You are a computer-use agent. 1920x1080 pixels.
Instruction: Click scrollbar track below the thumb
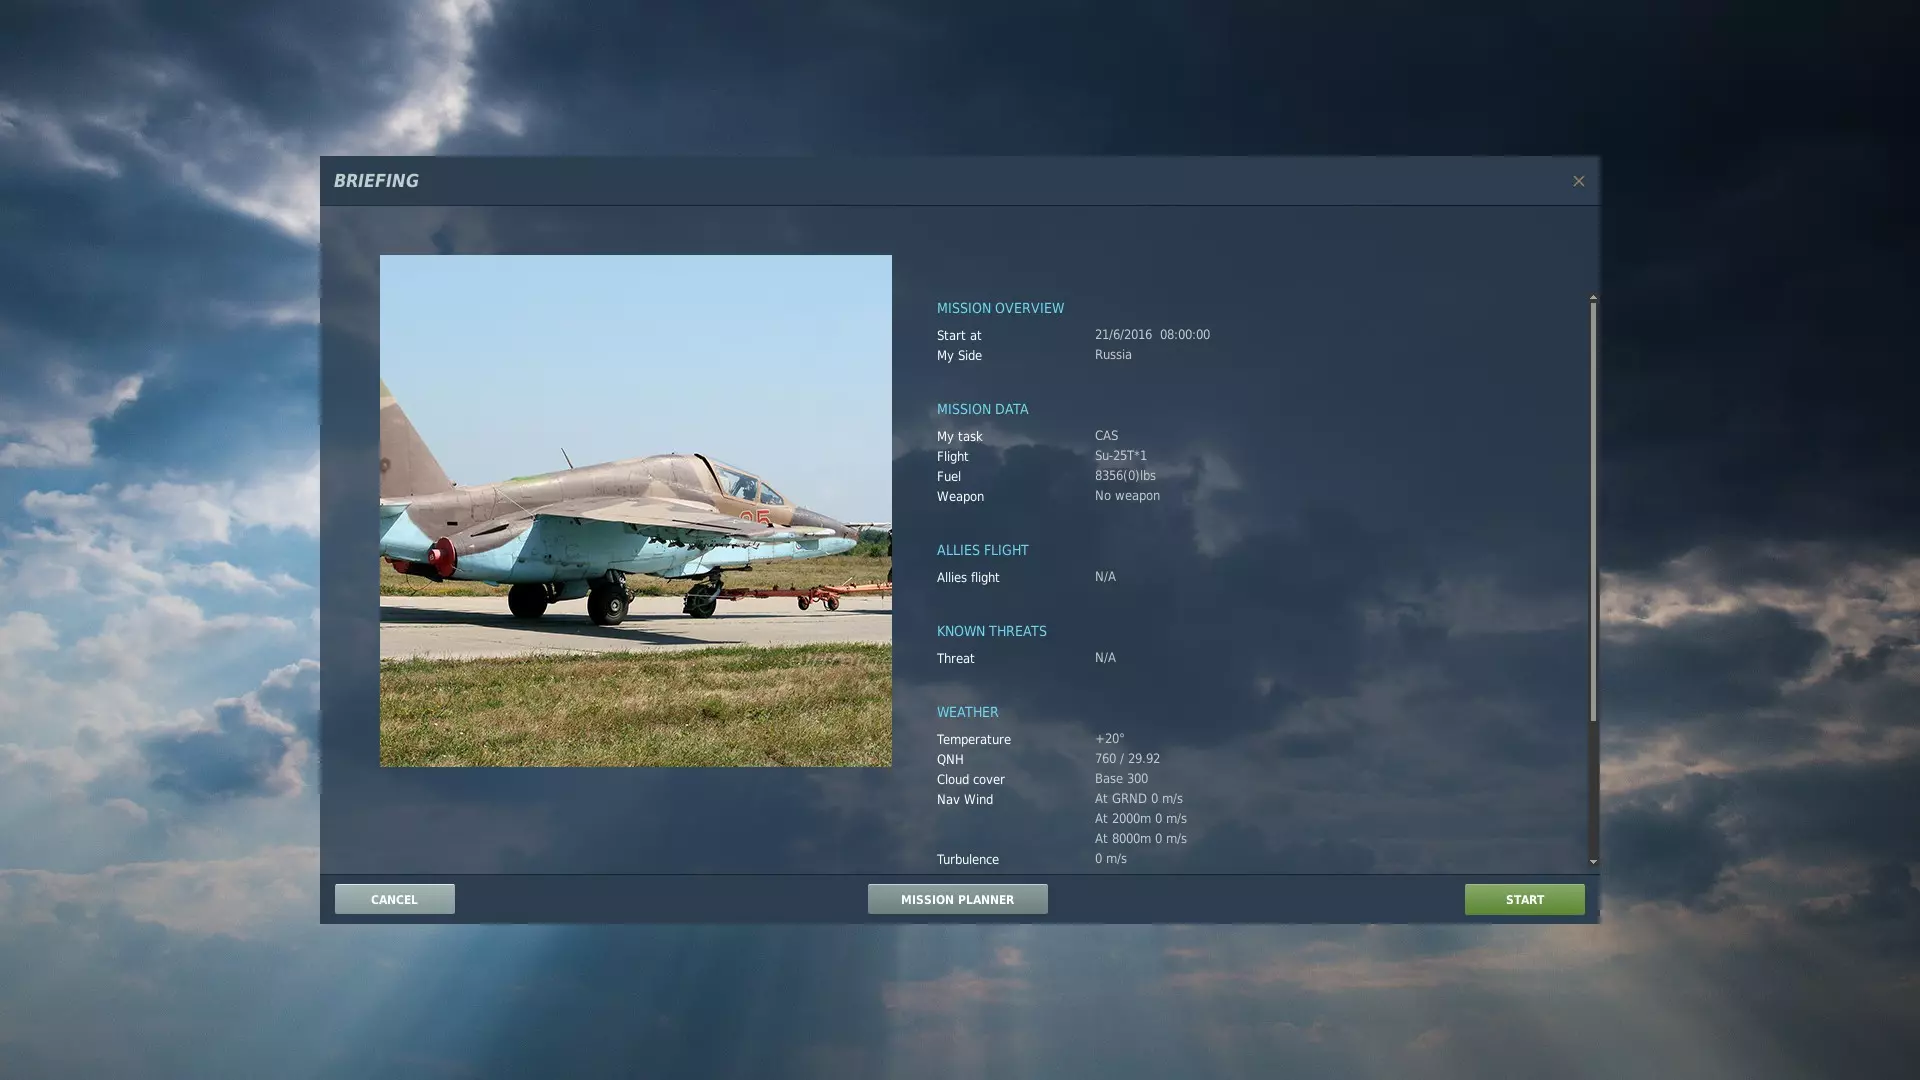click(x=1593, y=790)
